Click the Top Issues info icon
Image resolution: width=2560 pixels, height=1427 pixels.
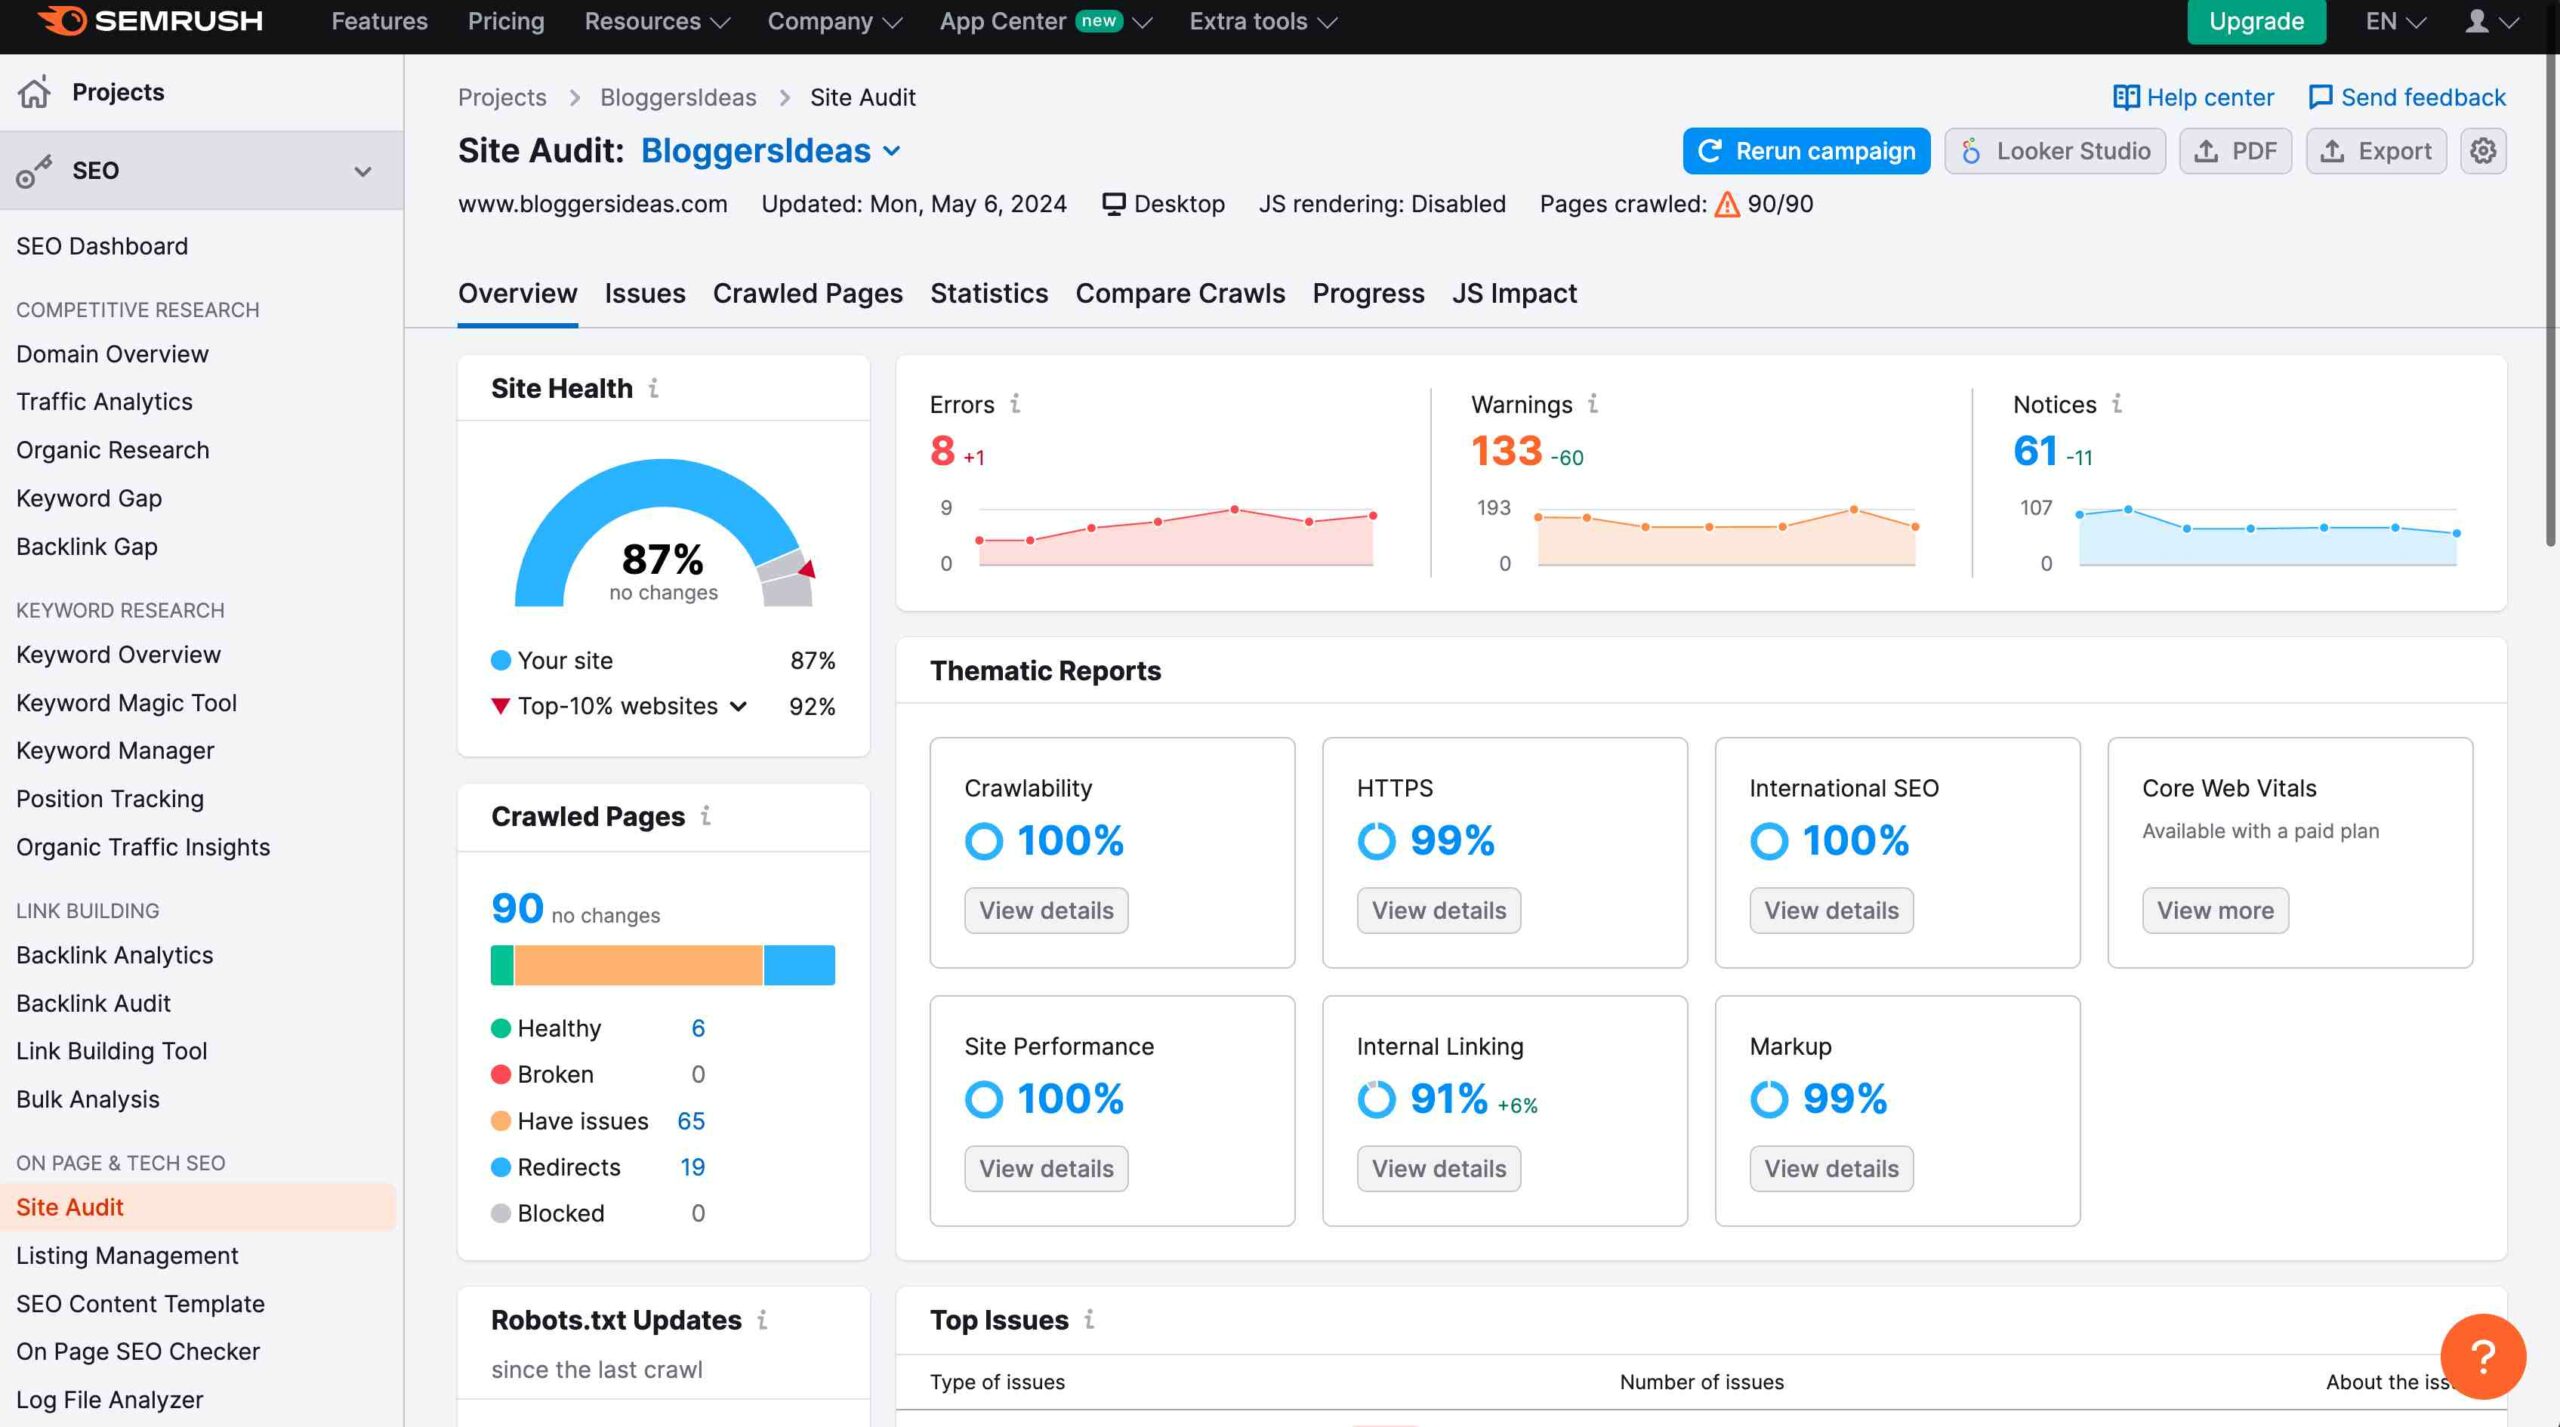(x=1089, y=1320)
